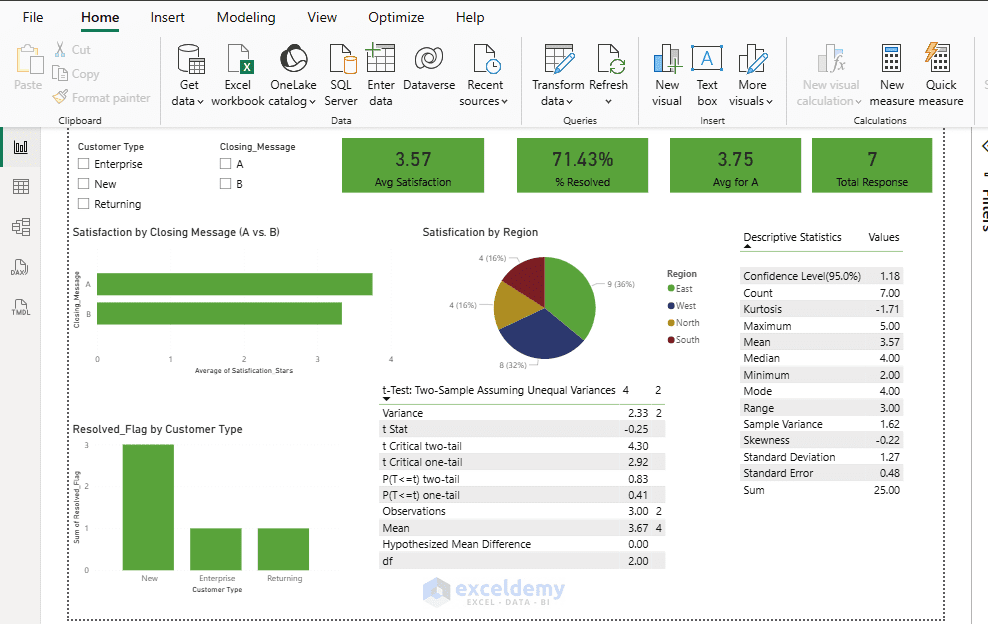Switch to Table view in sidebar
Viewport: 988px width, 624px height.
pos(21,187)
